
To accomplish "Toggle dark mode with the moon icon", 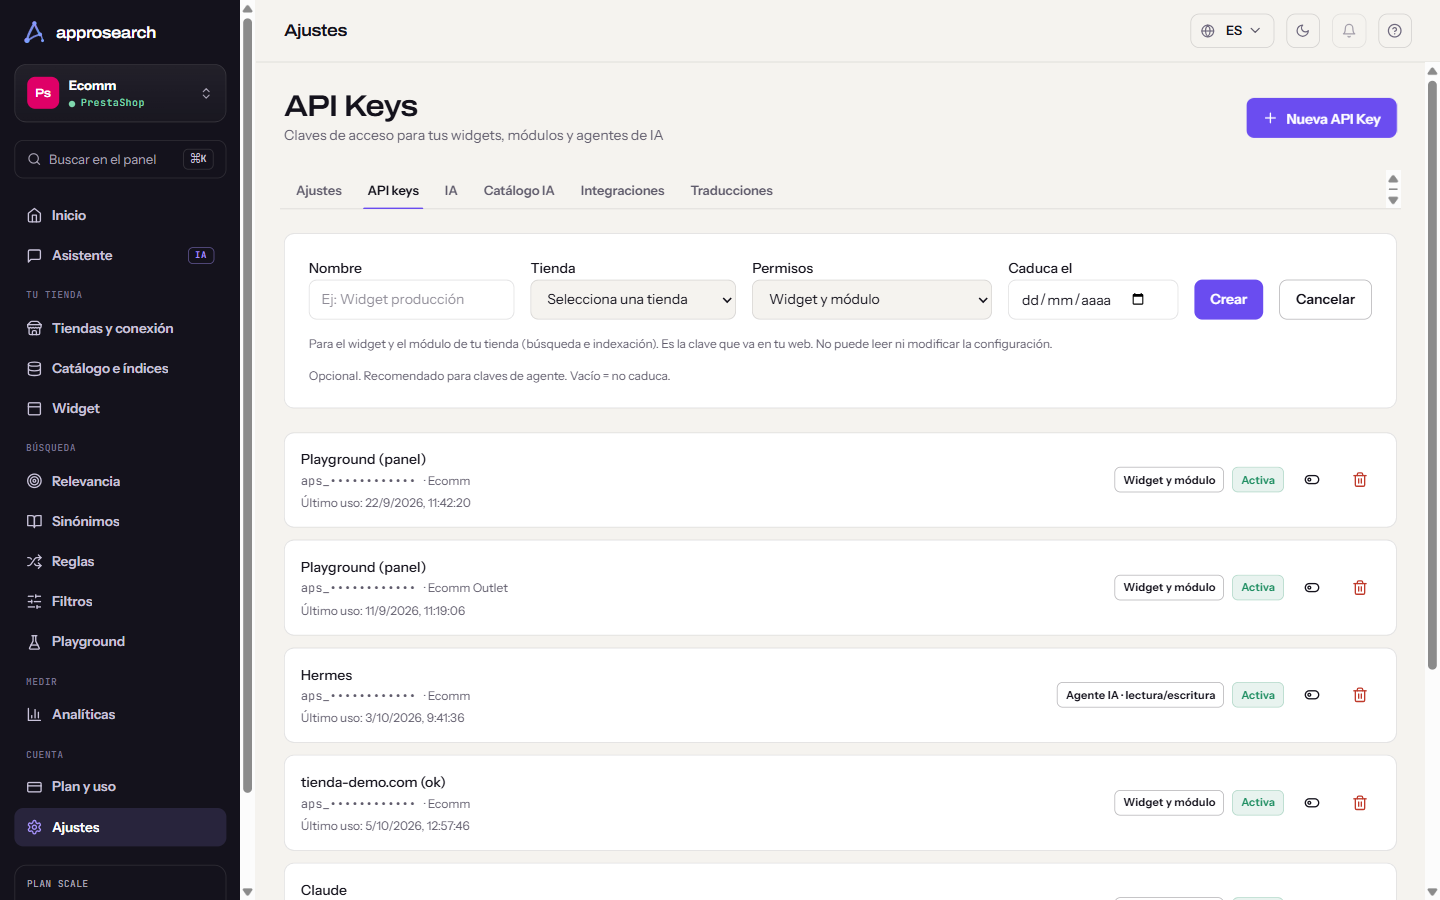I will click(x=1303, y=31).
